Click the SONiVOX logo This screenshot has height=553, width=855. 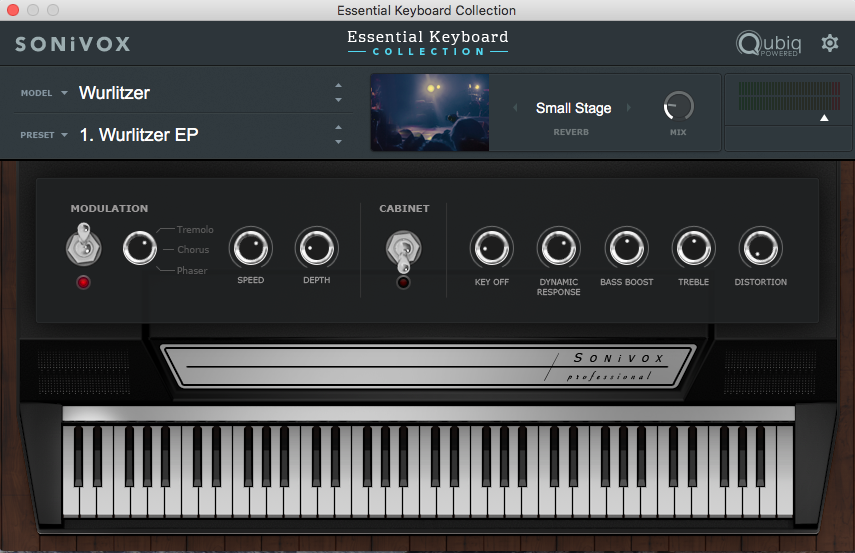(x=72, y=44)
